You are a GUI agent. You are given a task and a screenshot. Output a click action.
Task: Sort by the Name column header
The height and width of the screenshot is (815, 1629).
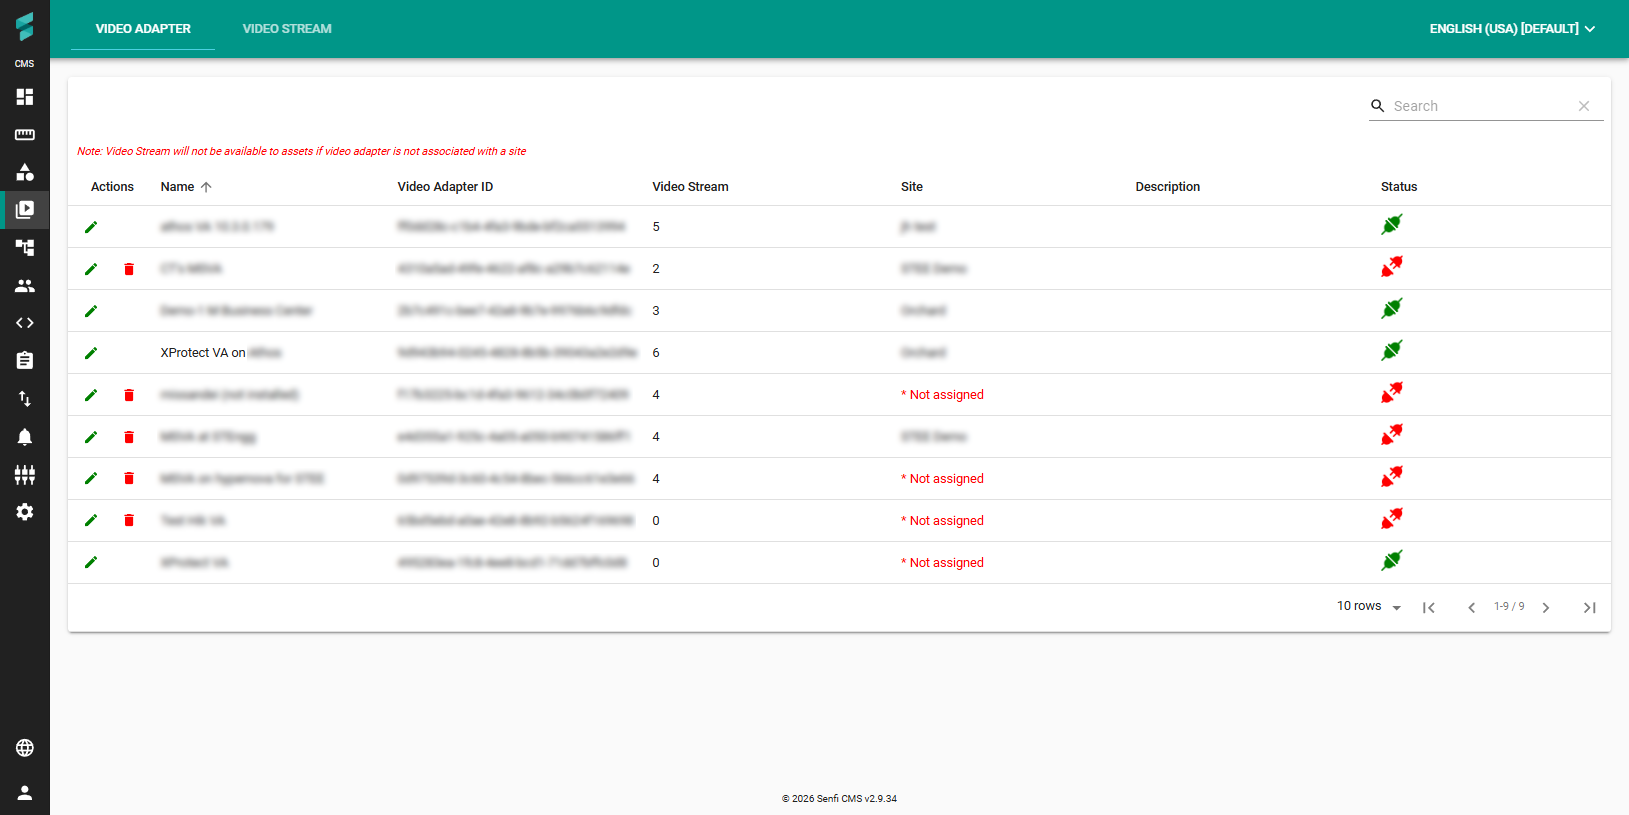point(178,187)
